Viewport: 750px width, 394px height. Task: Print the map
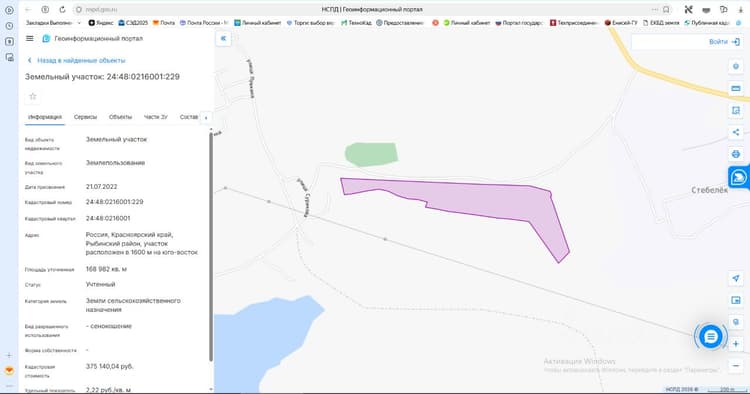(736, 154)
